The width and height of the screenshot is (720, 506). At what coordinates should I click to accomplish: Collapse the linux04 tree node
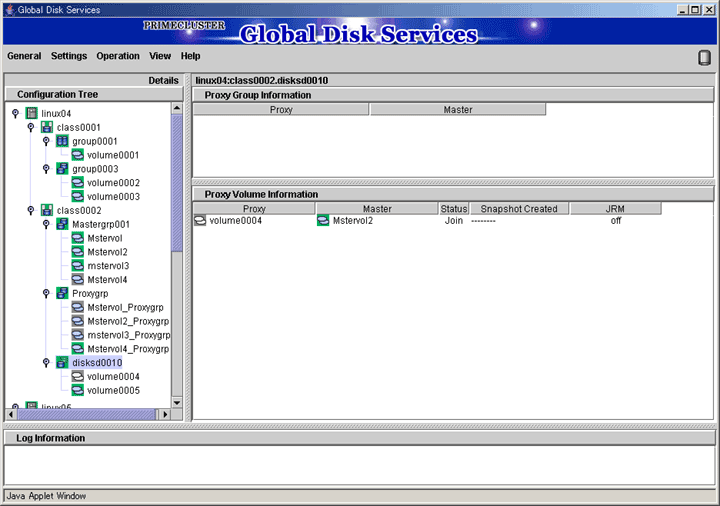coord(16,113)
